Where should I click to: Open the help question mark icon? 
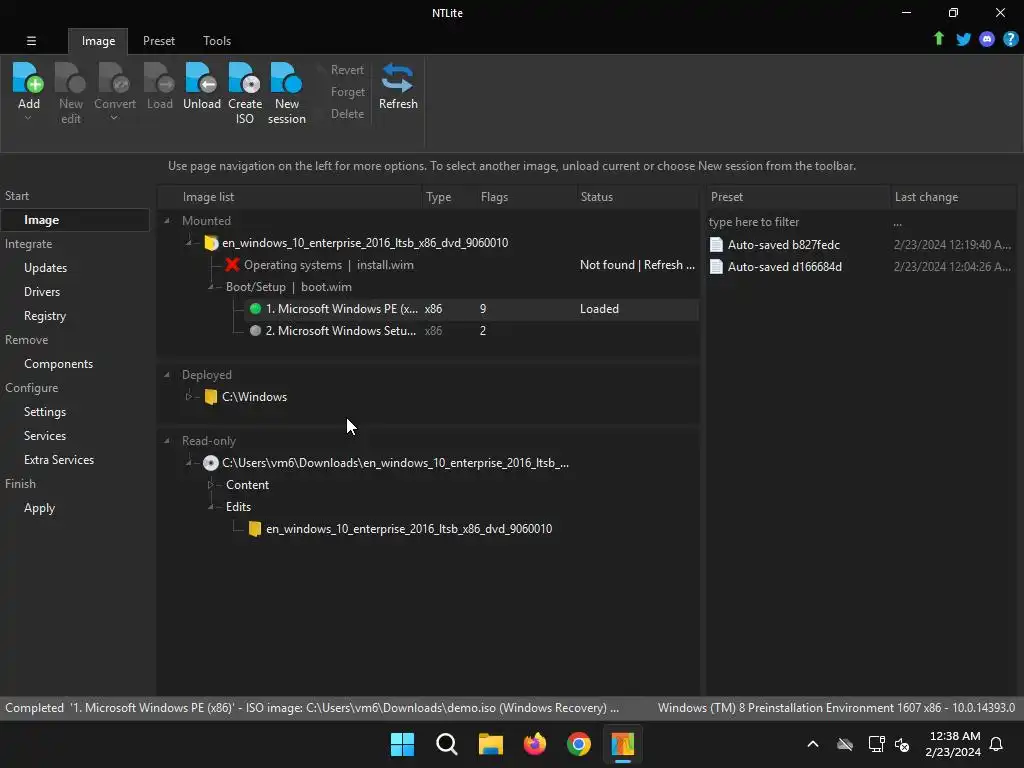(1010, 39)
